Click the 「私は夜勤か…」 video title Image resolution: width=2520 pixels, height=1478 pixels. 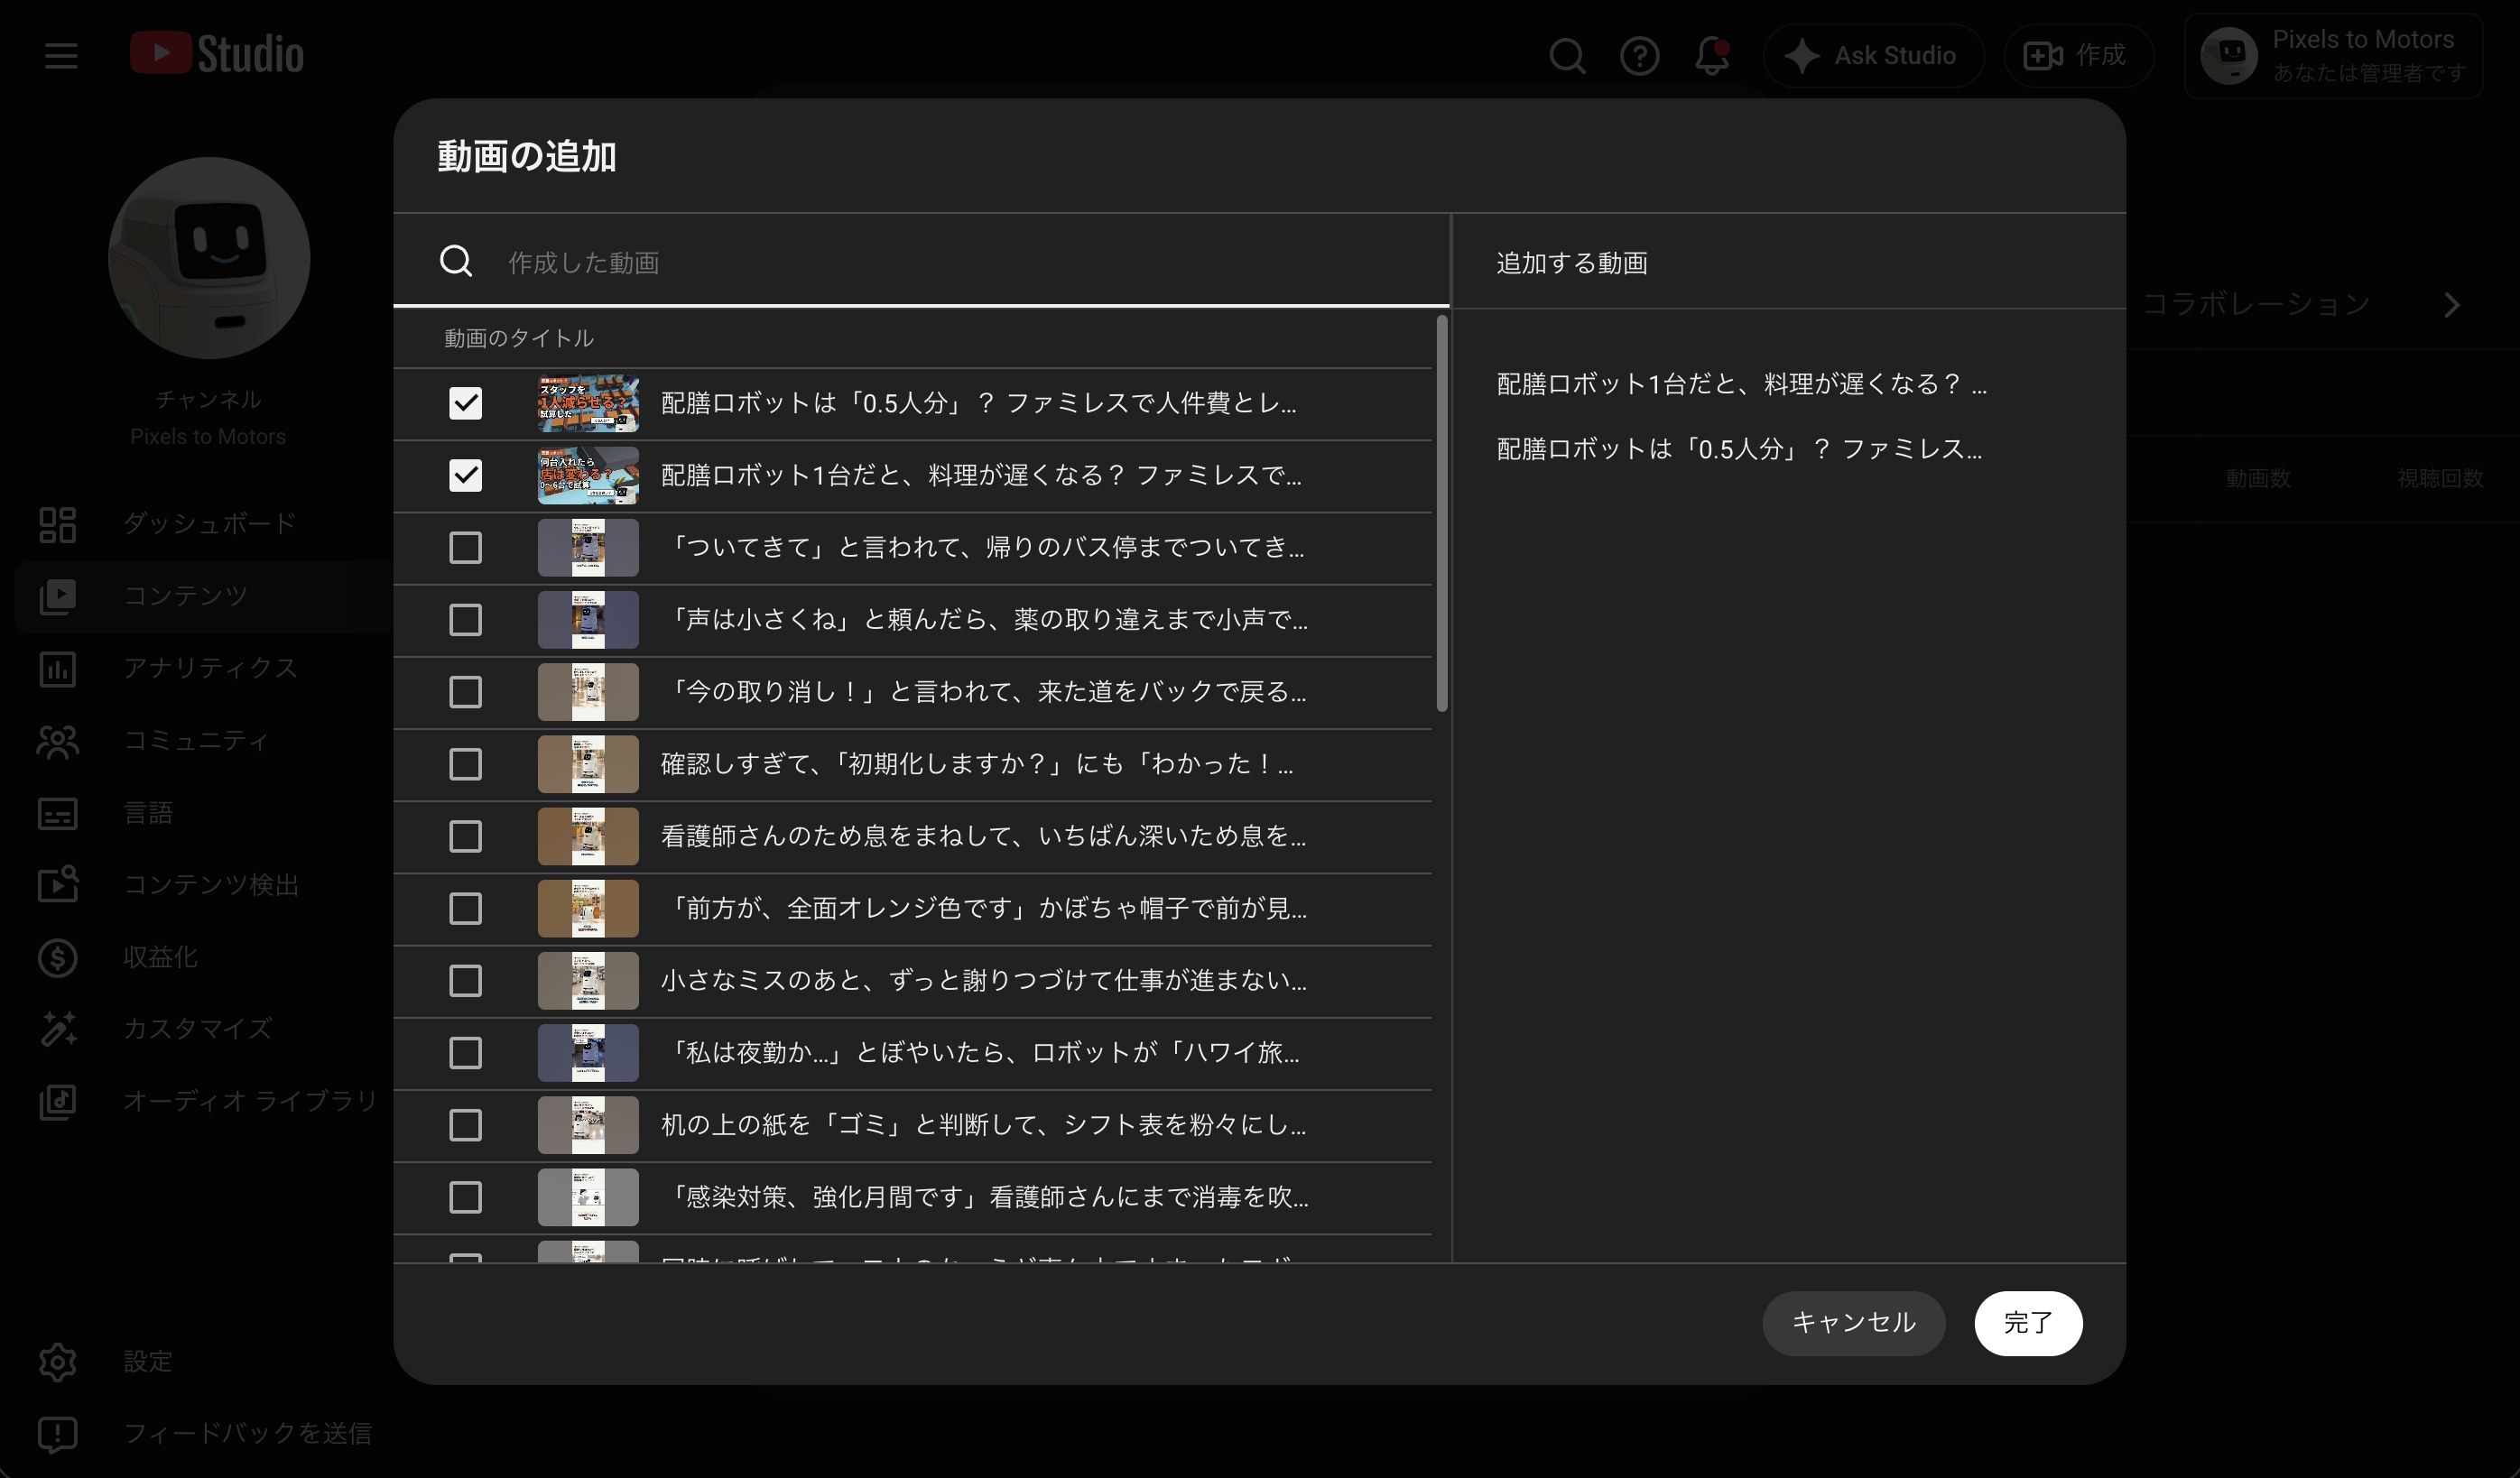point(980,1052)
